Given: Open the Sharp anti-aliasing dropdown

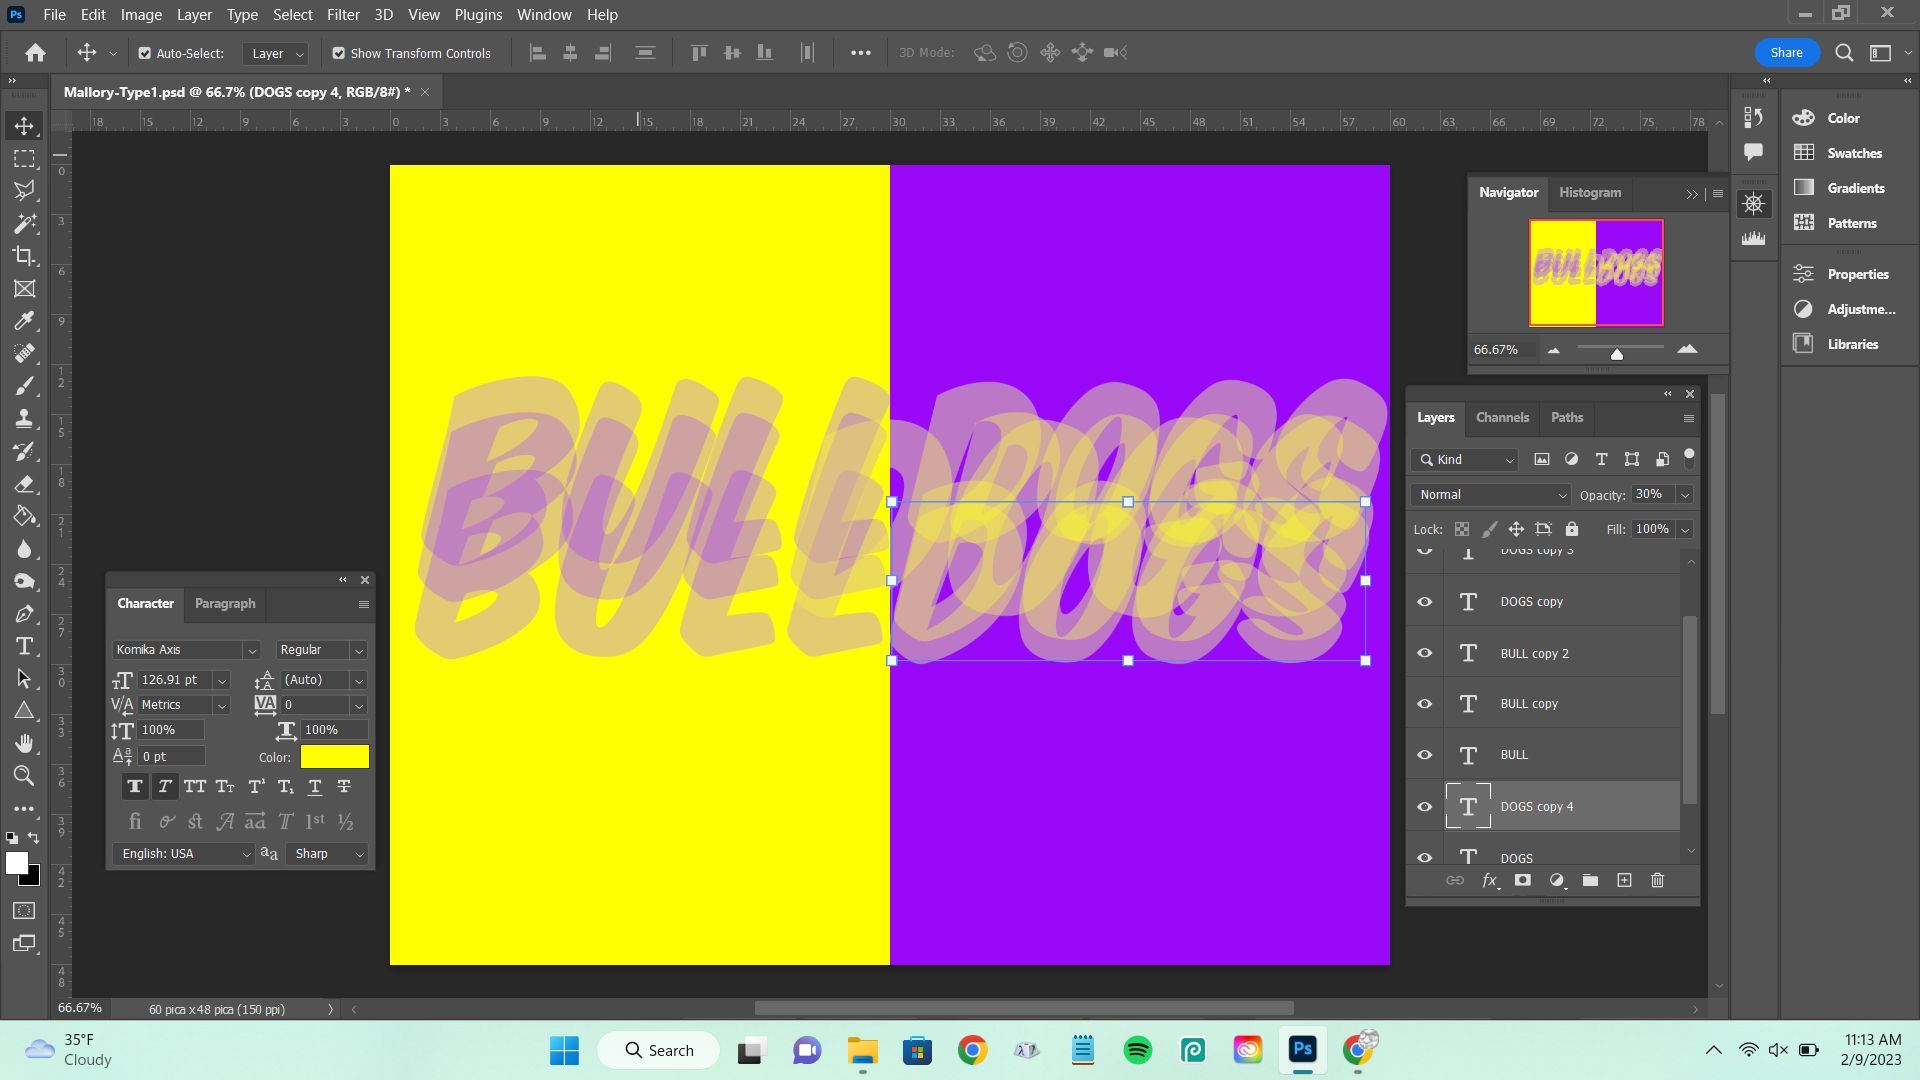Looking at the screenshot, I should point(327,854).
